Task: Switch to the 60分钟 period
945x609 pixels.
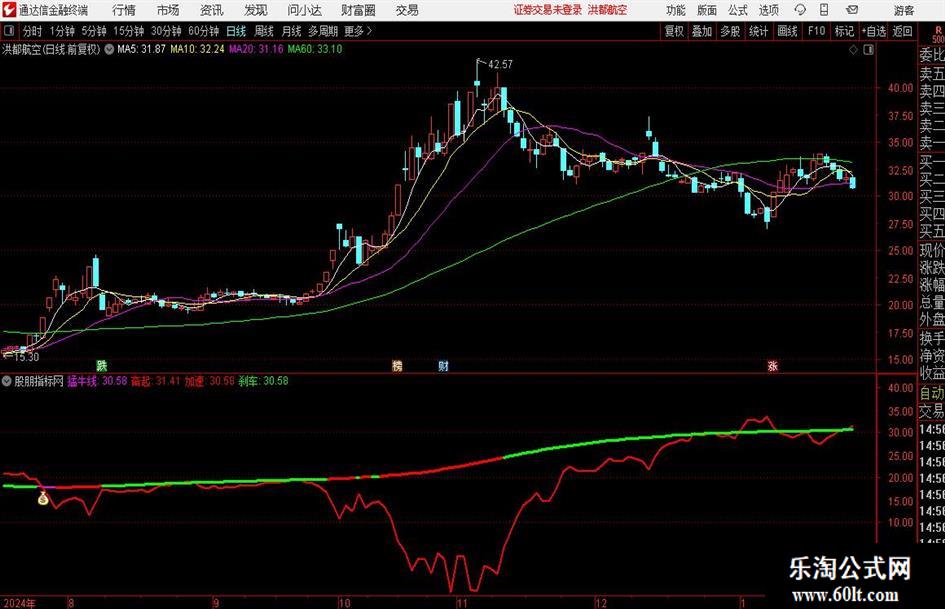Action: [x=204, y=31]
